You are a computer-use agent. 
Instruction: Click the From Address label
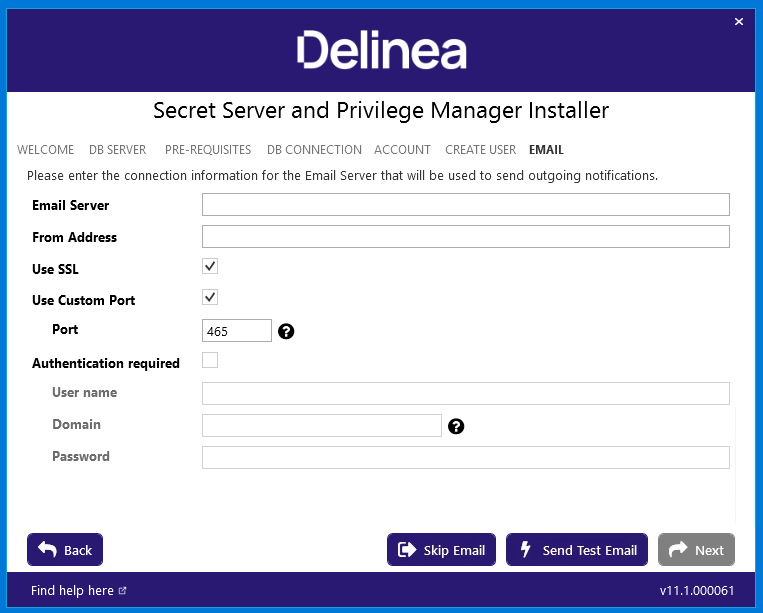pyautogui.click(x=74, y=237)
